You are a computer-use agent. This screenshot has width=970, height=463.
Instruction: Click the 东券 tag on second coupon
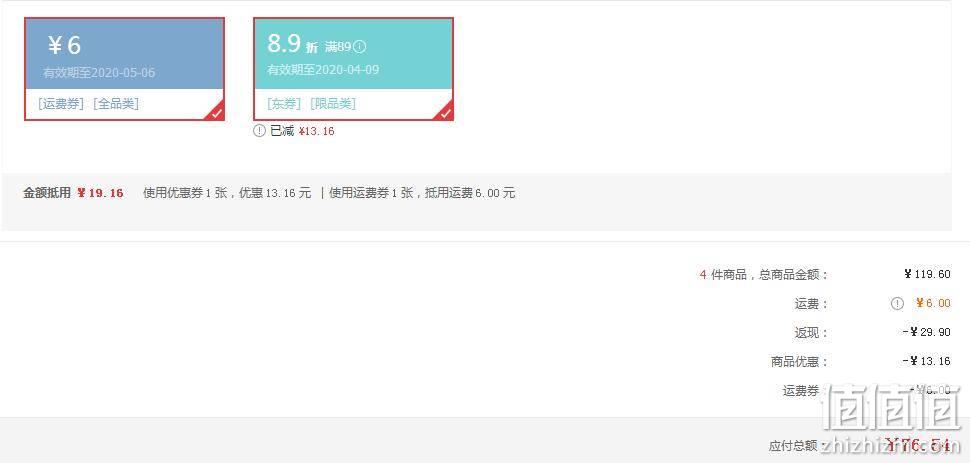click(285, 104)
